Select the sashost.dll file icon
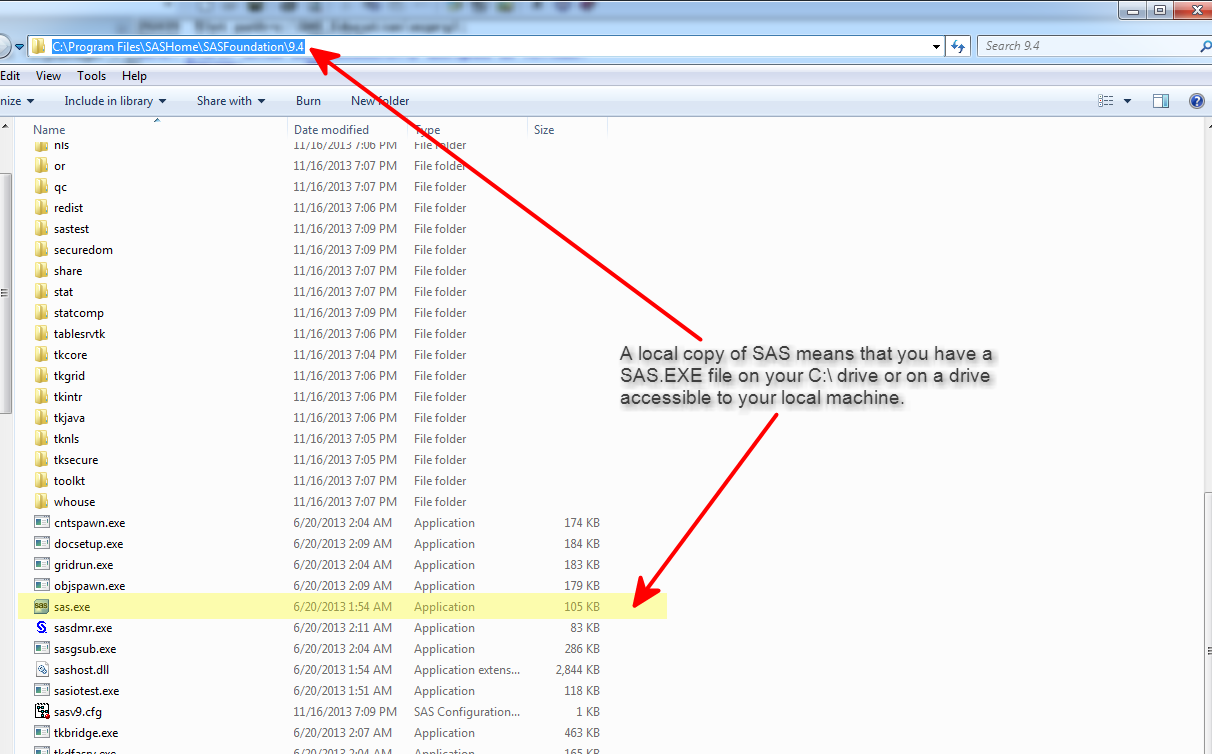This screenshot has height=754, width=1212. click(41, 669)
